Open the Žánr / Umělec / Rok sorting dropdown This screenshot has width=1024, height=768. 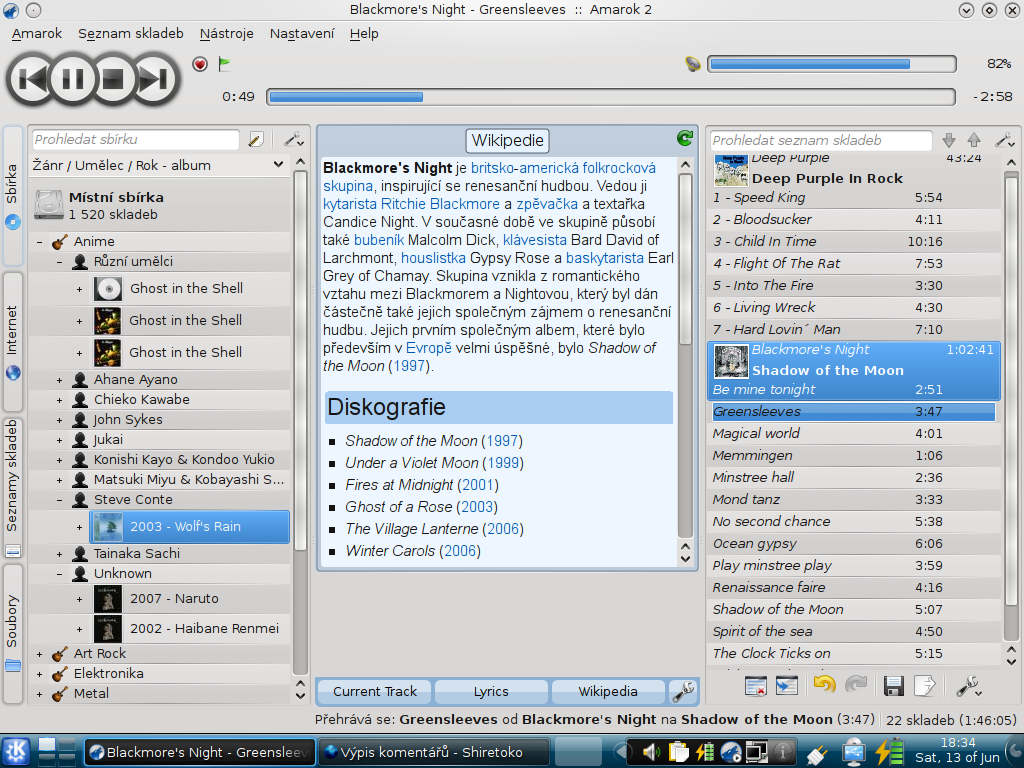point(159,165)
